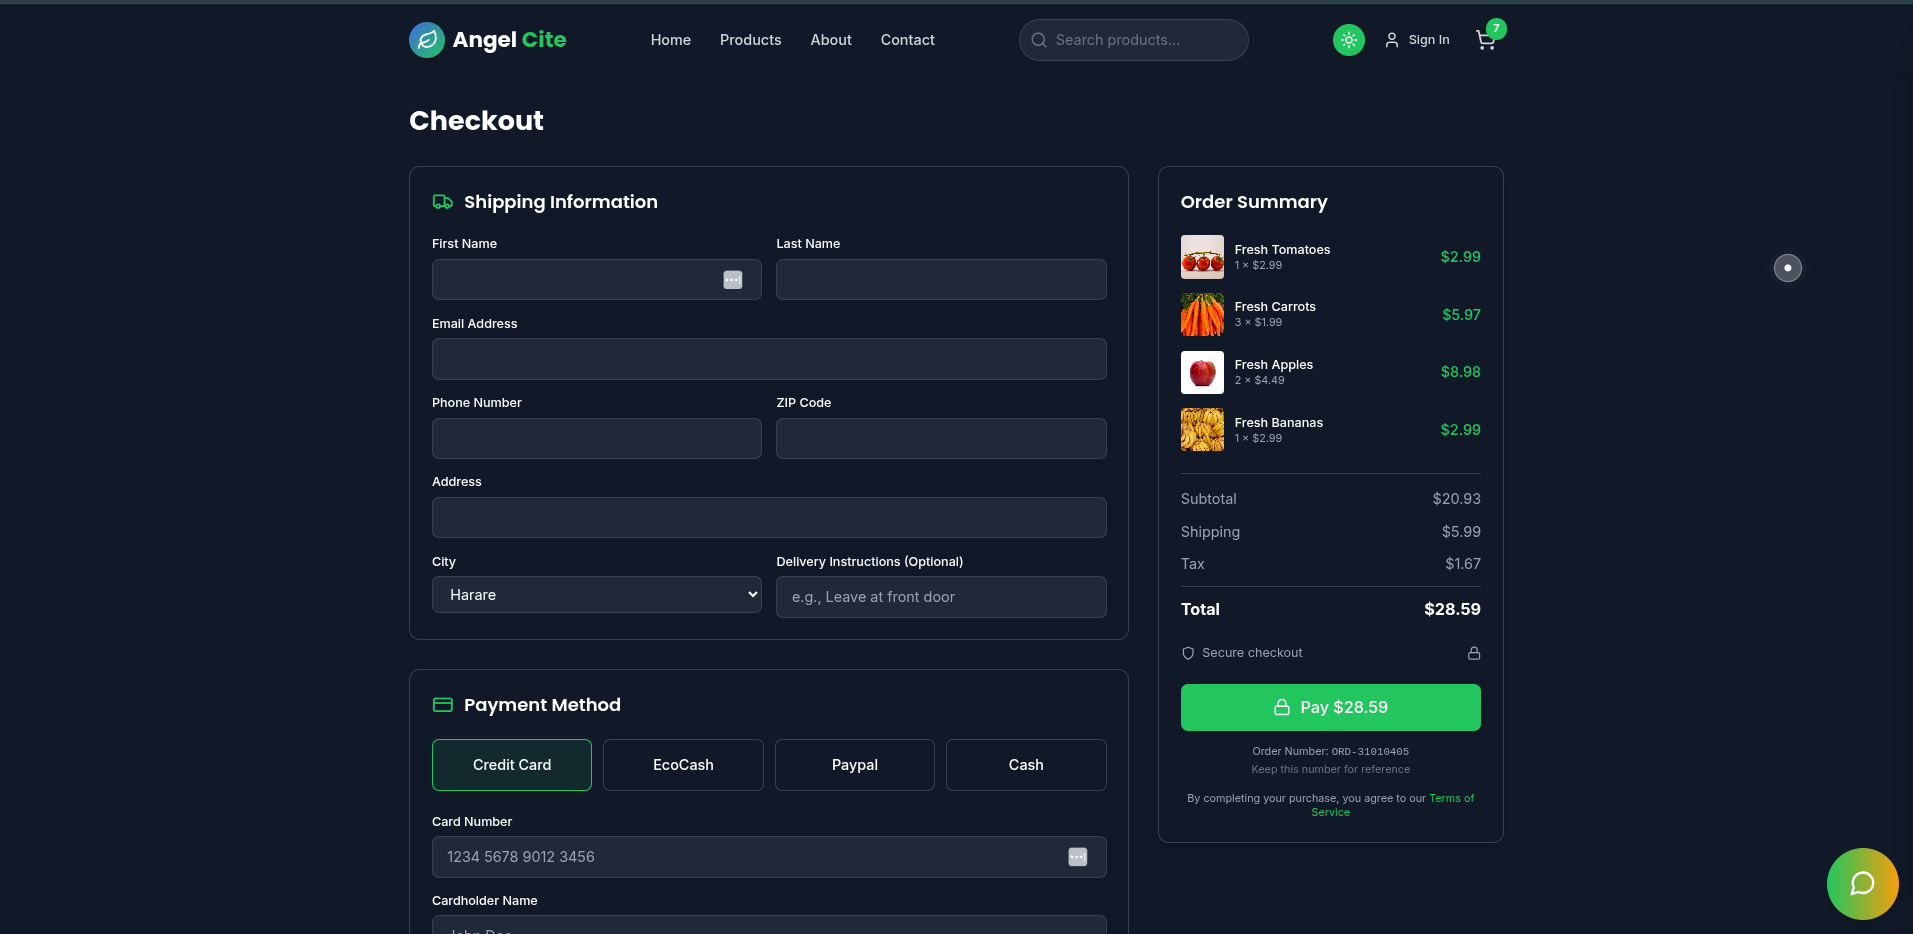1913x934 pixels.
Task: Click the lock icon beside Secure checkout
Action: tap(1473, 653)
